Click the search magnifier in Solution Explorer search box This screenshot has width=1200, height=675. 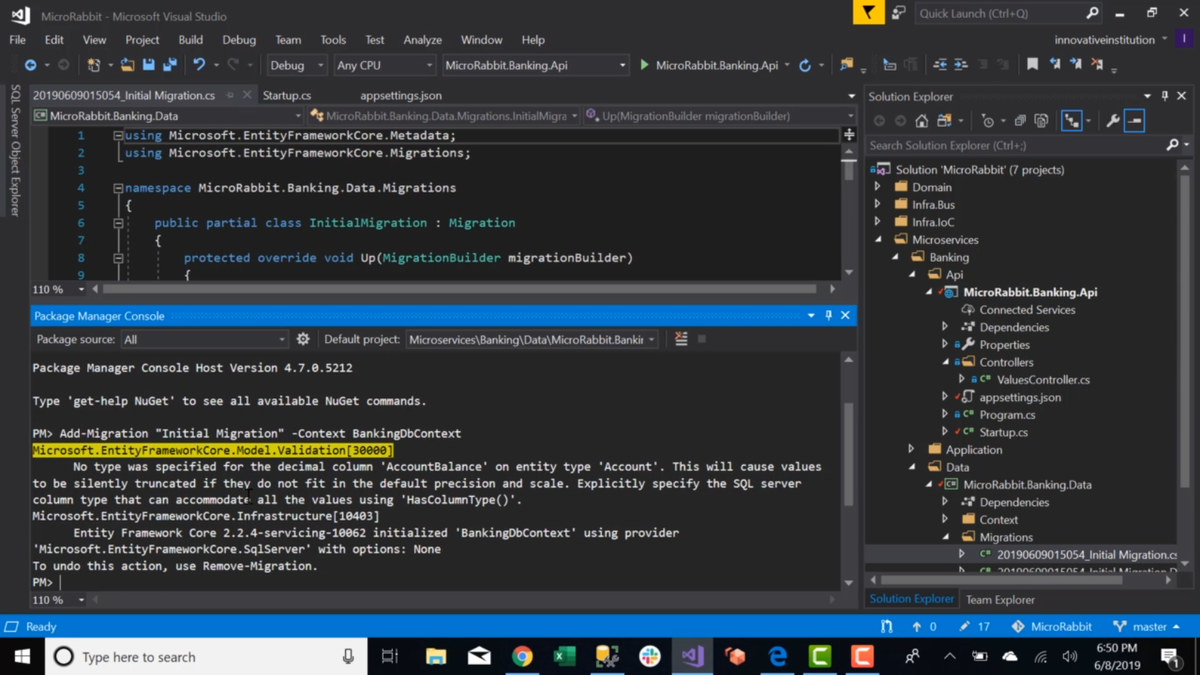coord(1172,145)
